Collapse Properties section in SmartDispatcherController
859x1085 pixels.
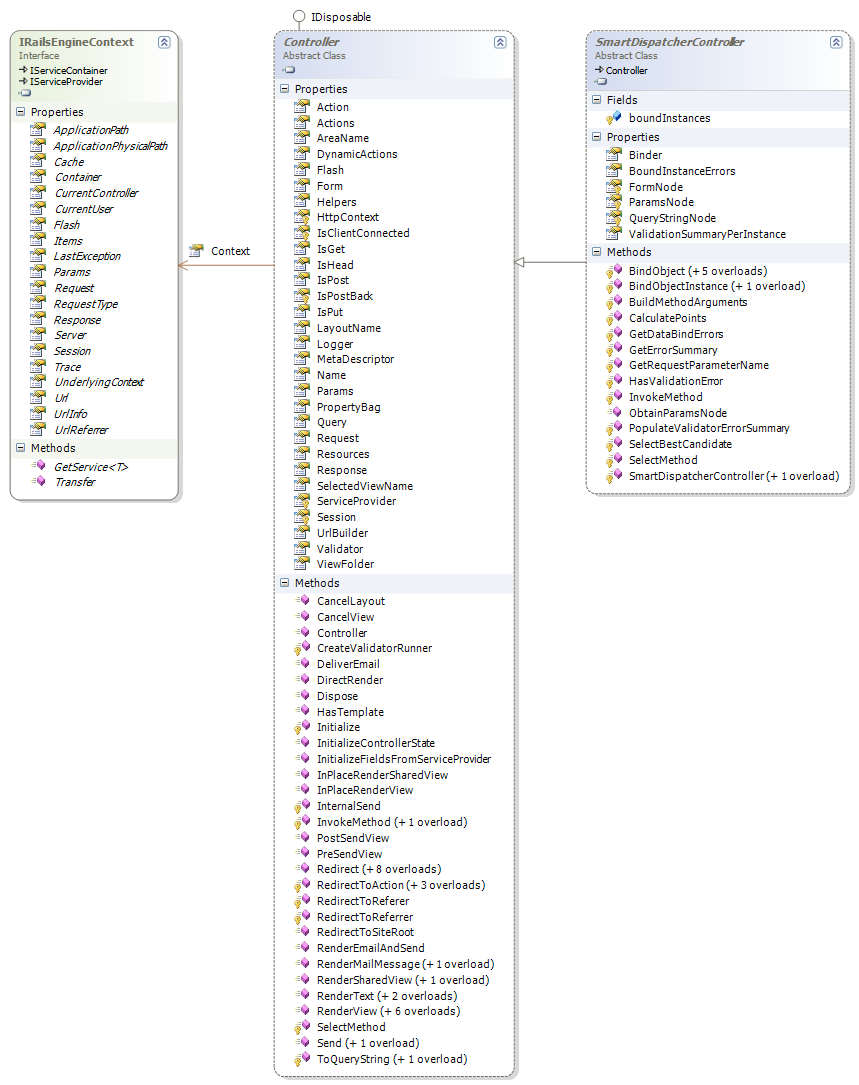(x=597, y=137)
